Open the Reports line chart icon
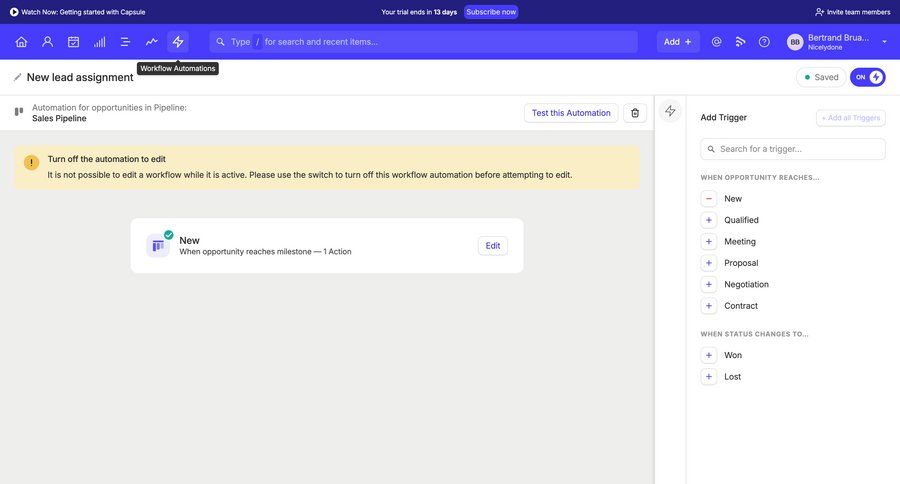This screenshot has width=900, height=484. click(151, 42)
